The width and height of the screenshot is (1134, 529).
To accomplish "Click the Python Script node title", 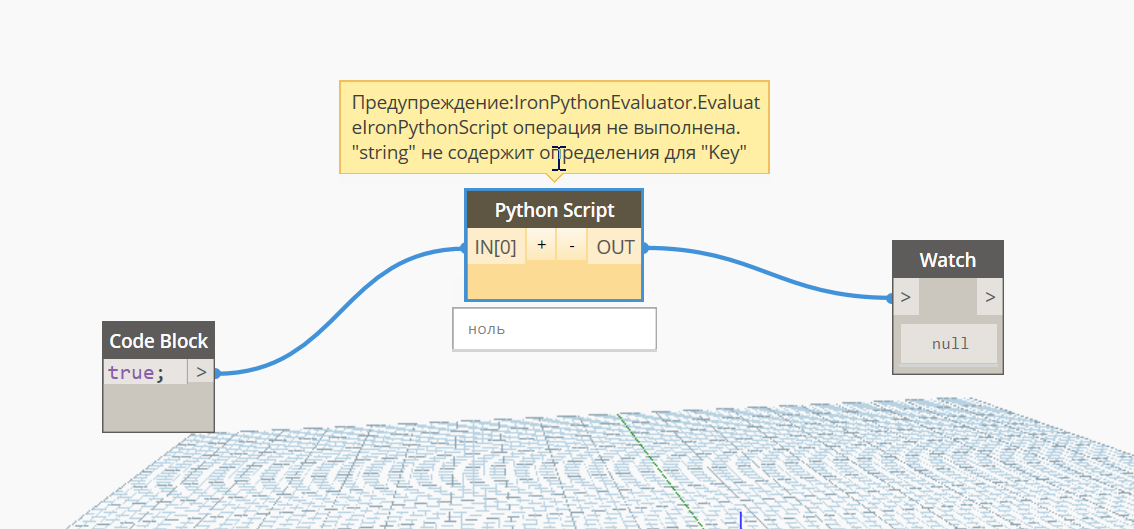I will coord(554,211).
